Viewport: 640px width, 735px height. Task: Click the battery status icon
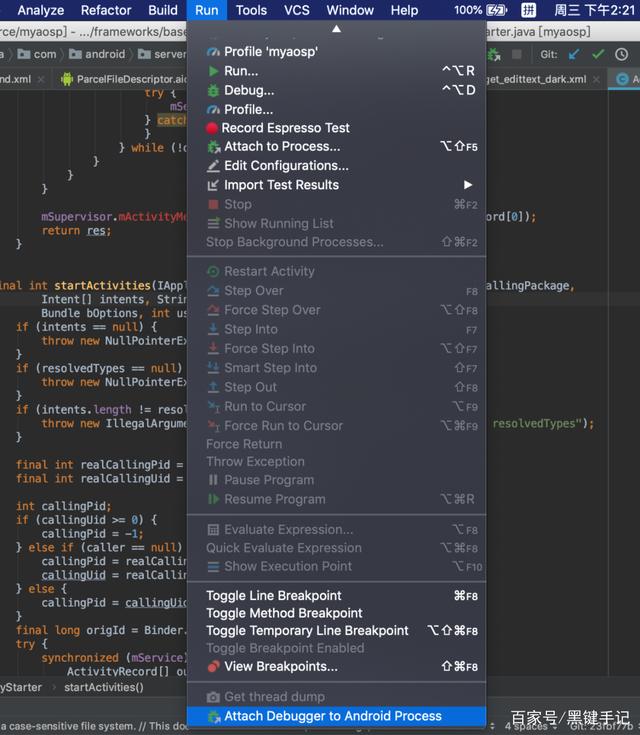click(x=497, y=10)
